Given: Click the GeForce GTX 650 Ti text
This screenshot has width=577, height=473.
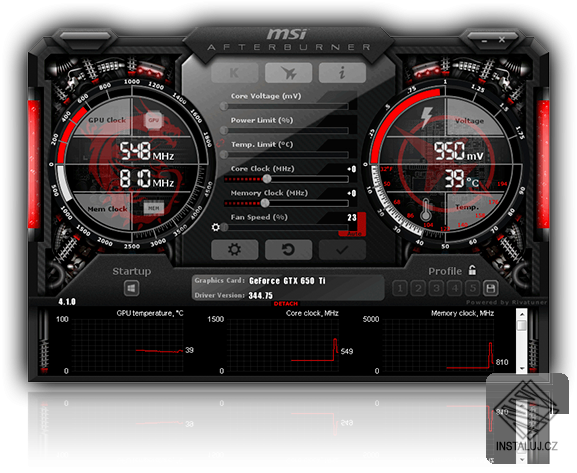Looking at the screenshot, I should coord(287,281).
